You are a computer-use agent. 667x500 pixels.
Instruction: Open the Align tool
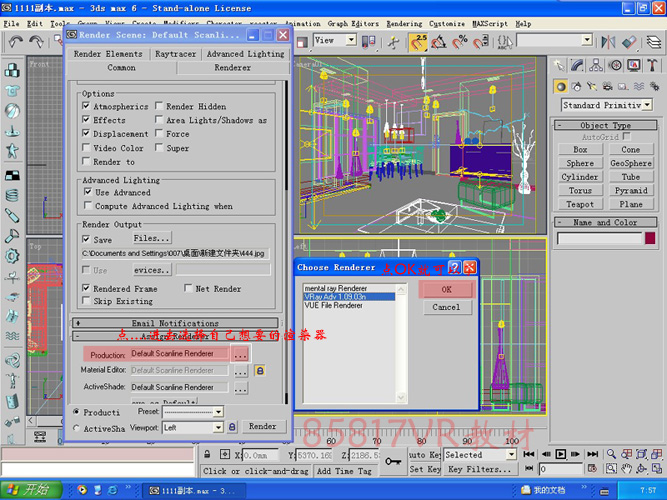629,42
